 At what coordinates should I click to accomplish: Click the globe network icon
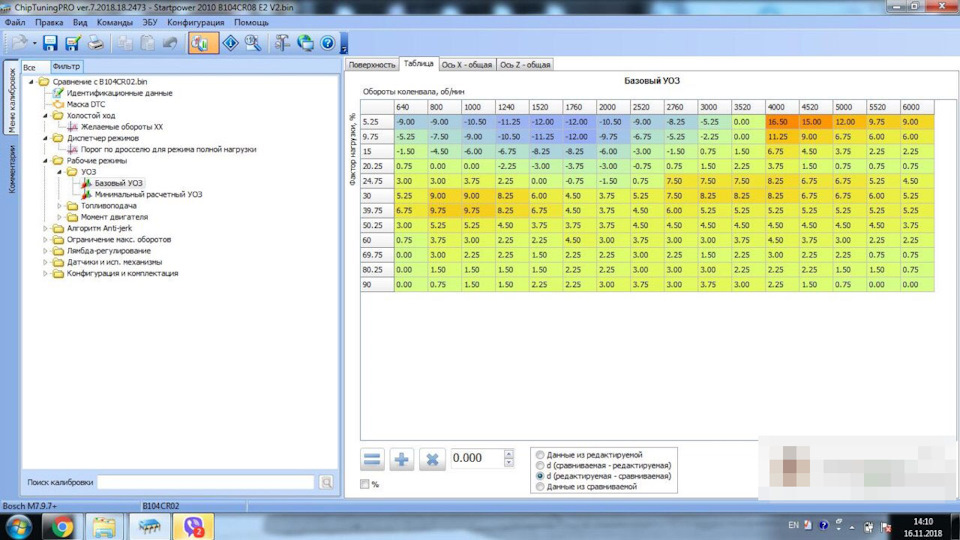[x=306, y=43]
